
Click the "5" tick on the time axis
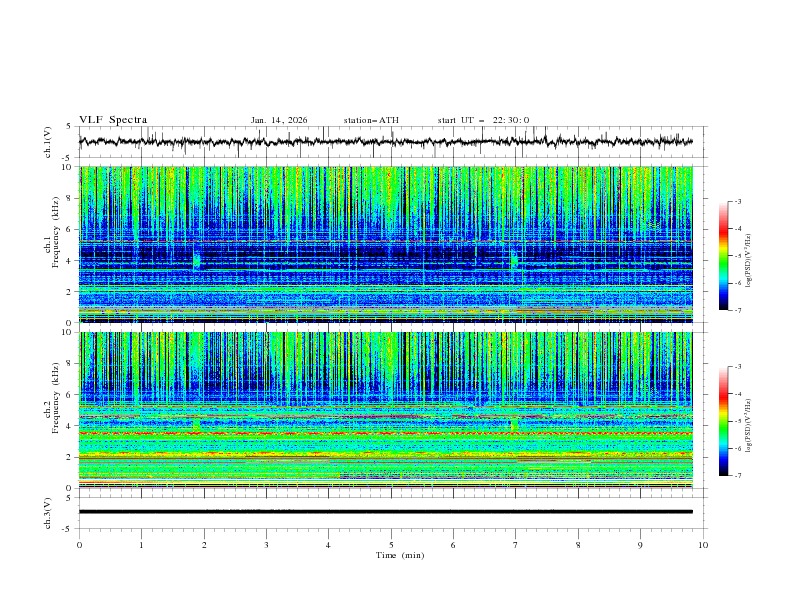tap(391, 545)
